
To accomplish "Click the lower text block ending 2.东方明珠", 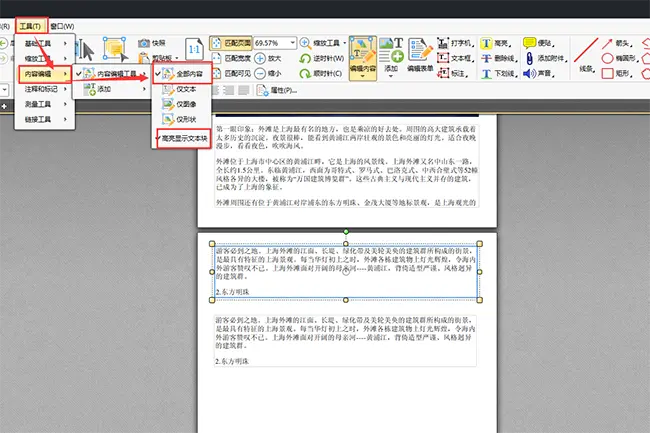I will tap(346, 341).
